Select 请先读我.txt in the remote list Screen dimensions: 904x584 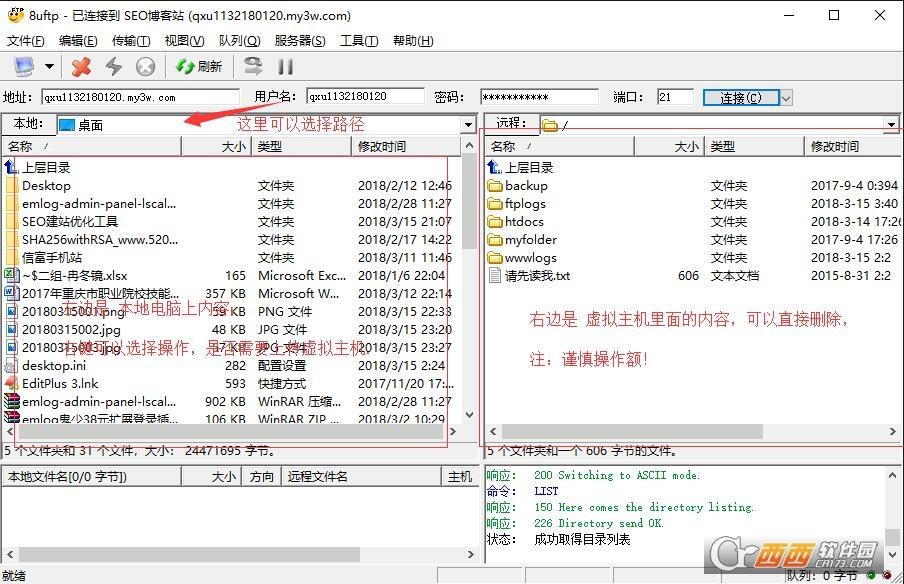tap(537, 275)
